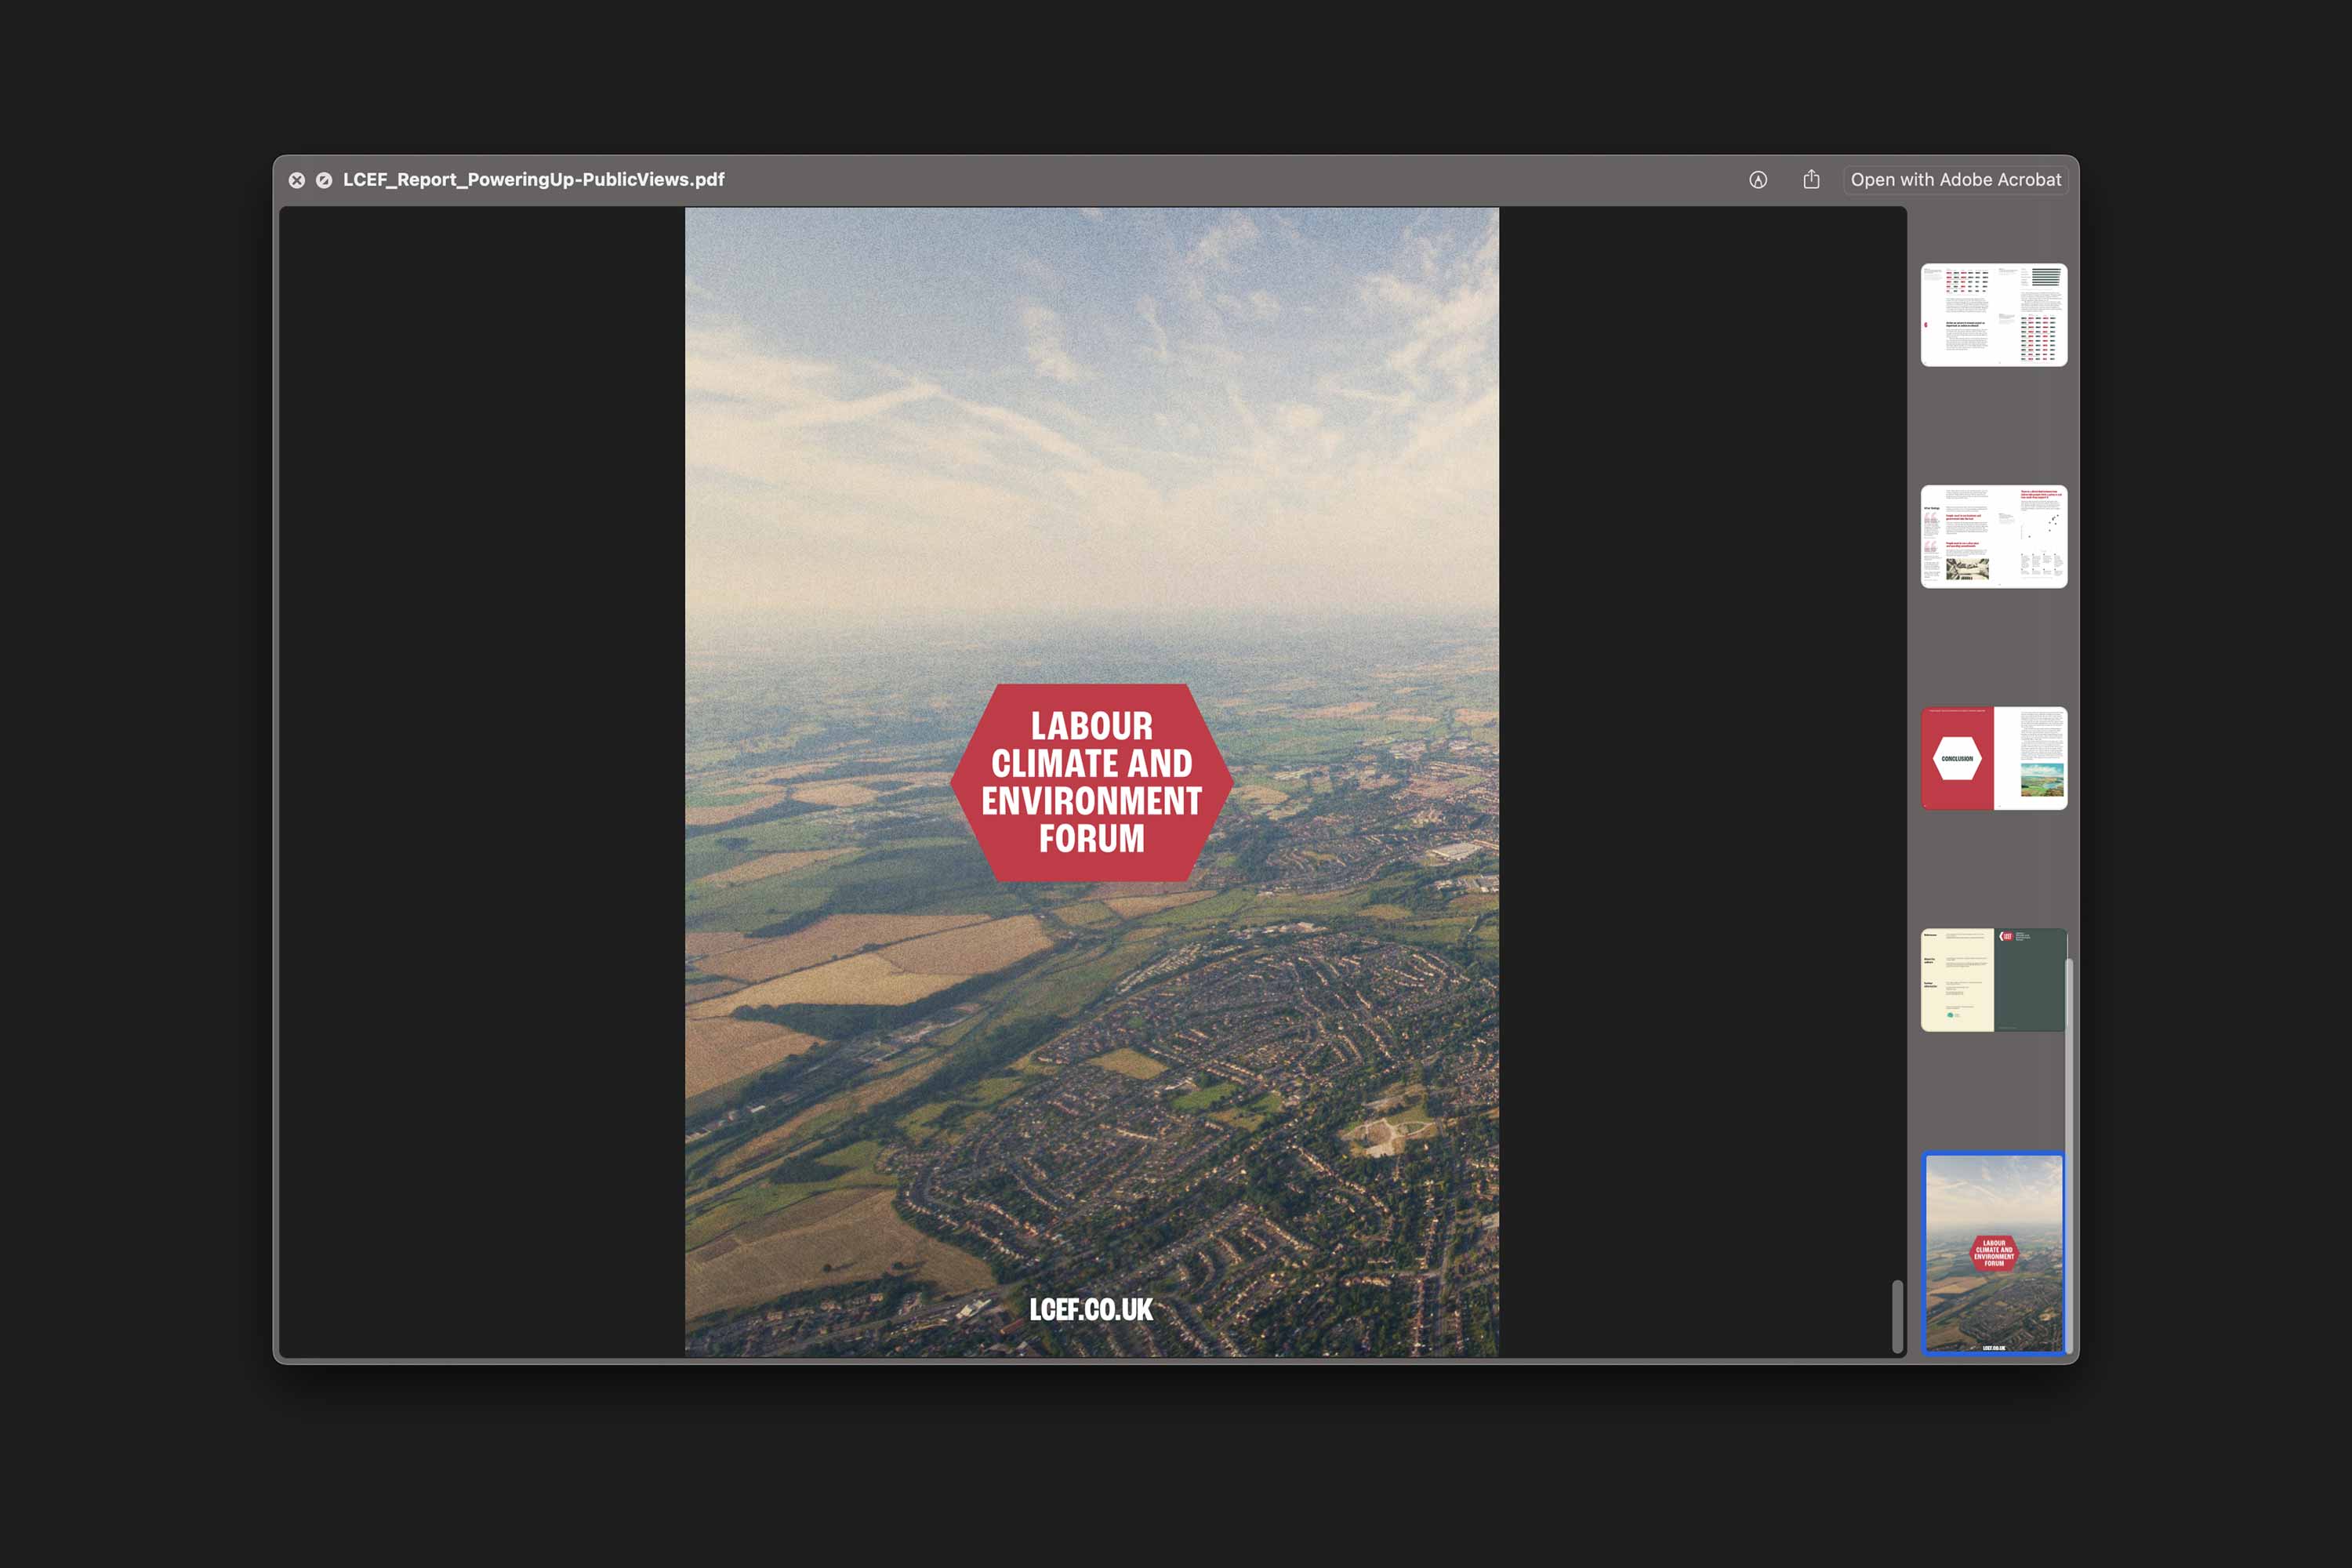Select the highlighted back cover thumbnail
The width and height of the screenshot is (2352, 1568).
1993,1253
